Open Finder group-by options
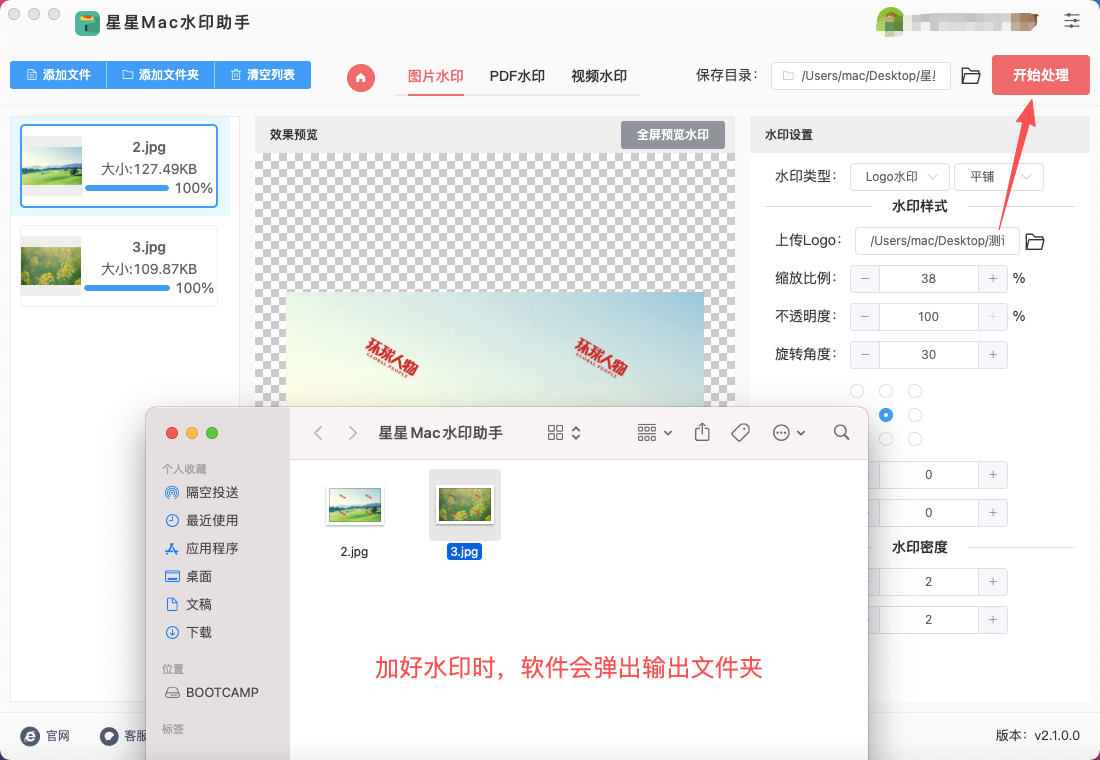This screenshot has height=760, width=1100. pos(655,433)
